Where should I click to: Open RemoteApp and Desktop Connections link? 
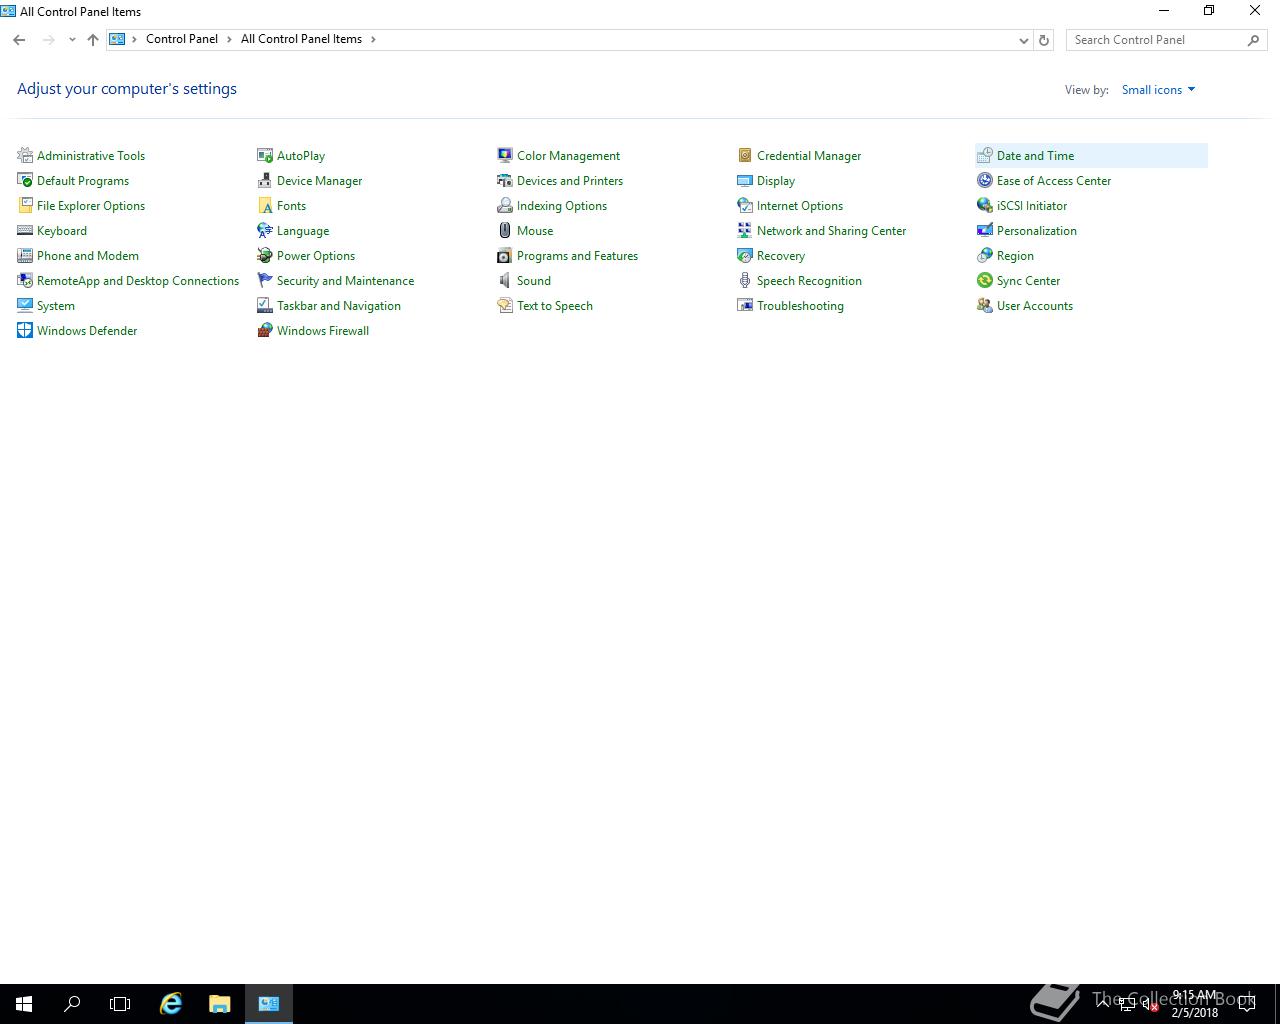coord(138,280)
